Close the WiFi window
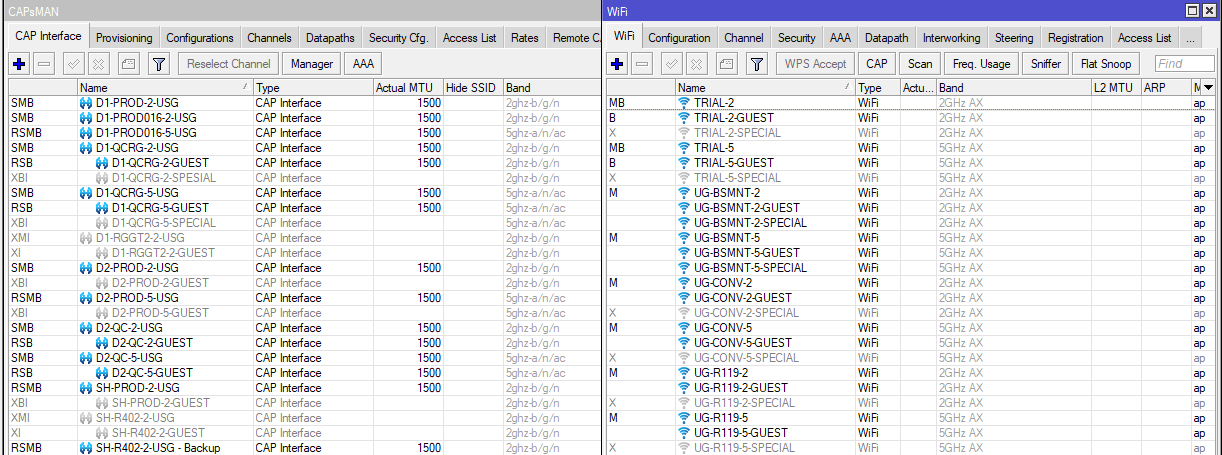The height and width of the screenshot is (455, 1222). (x=1209, y=10)
